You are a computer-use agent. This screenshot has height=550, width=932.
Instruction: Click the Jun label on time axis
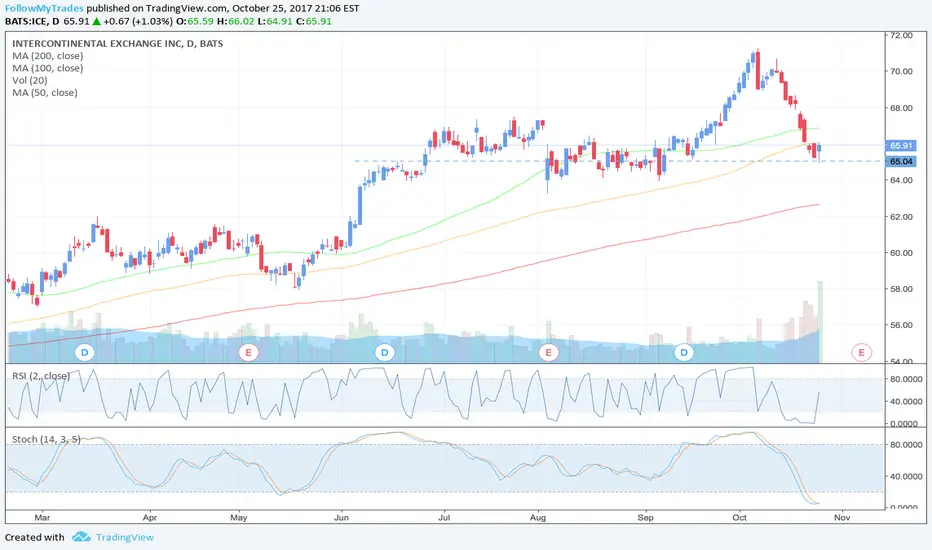(341, 517)
